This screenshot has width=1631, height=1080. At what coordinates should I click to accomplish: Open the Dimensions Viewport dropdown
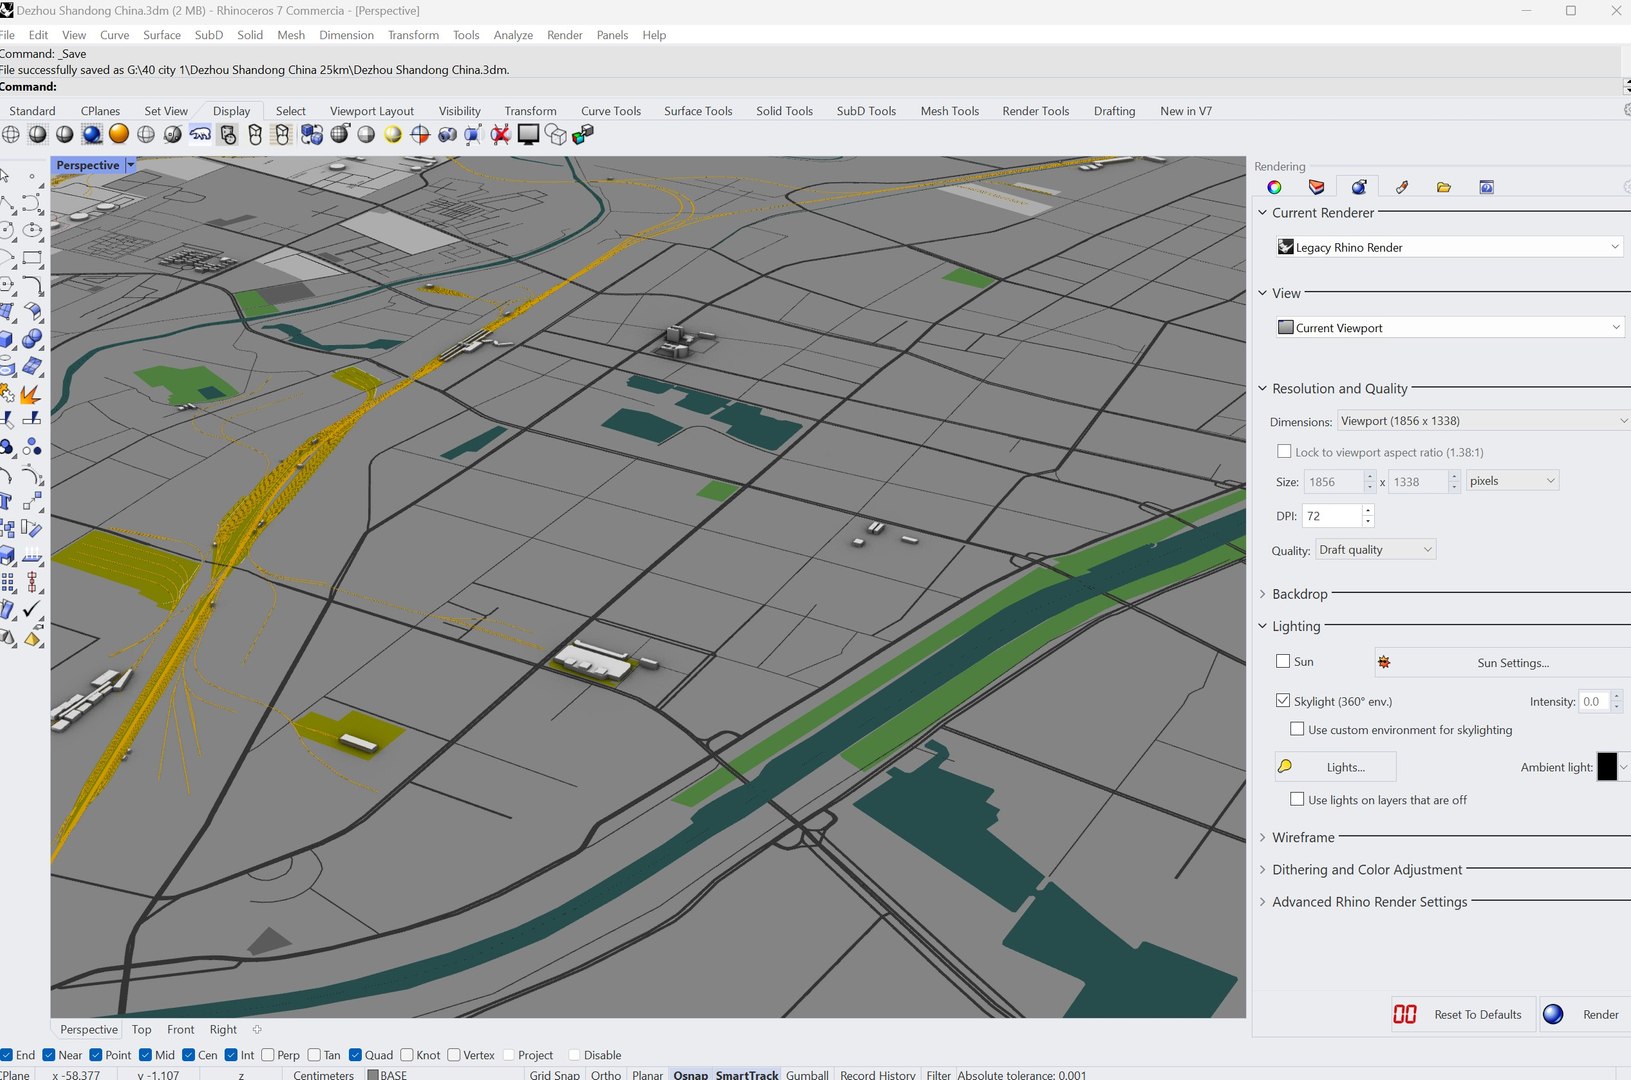(x=1483, y=421)
